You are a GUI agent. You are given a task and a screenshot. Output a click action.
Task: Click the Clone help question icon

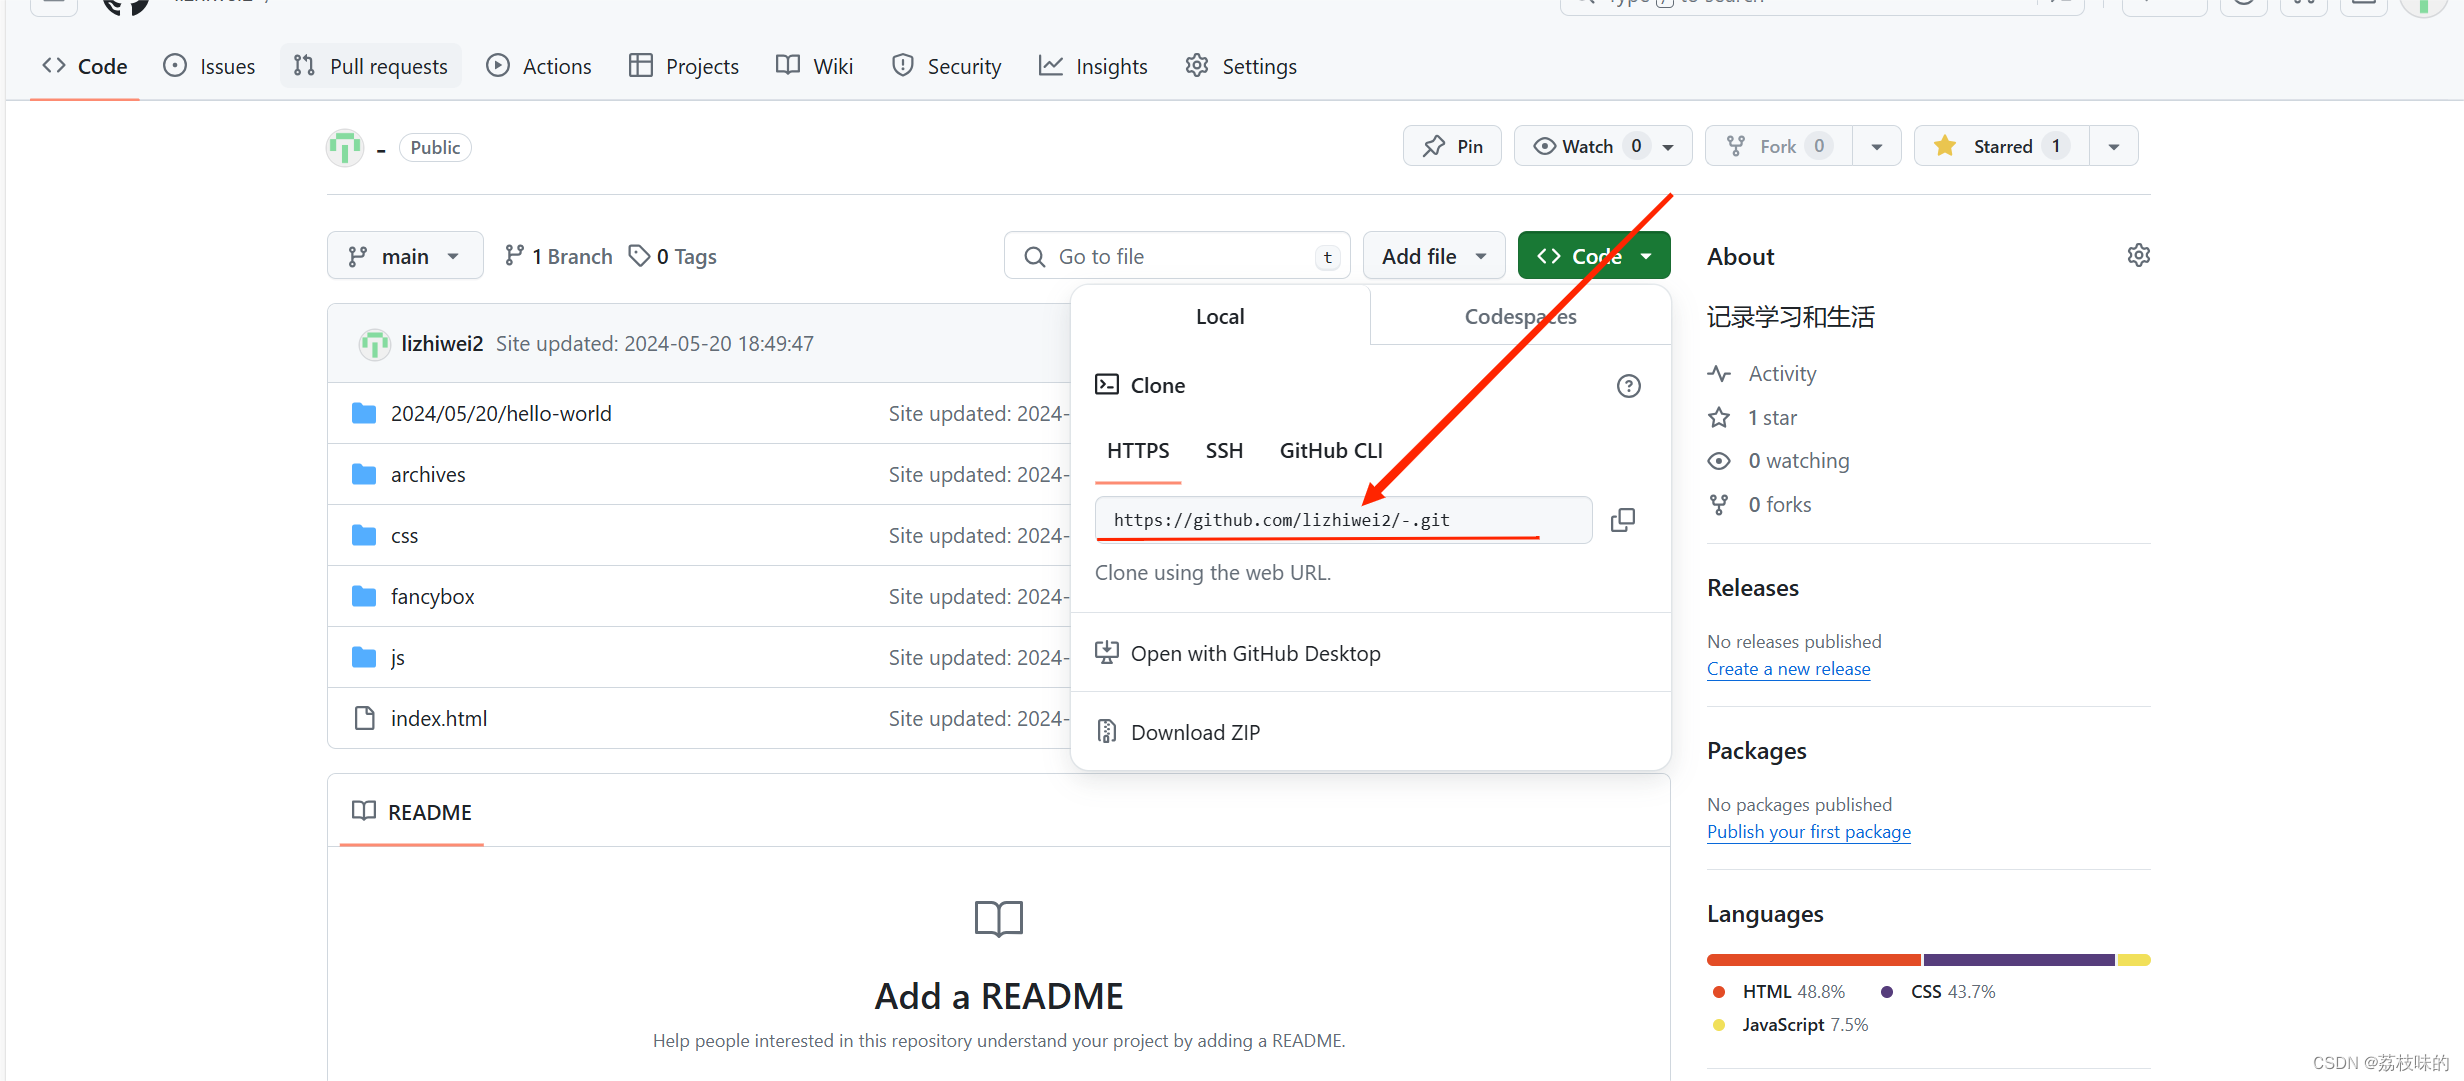pos(1629,386)
